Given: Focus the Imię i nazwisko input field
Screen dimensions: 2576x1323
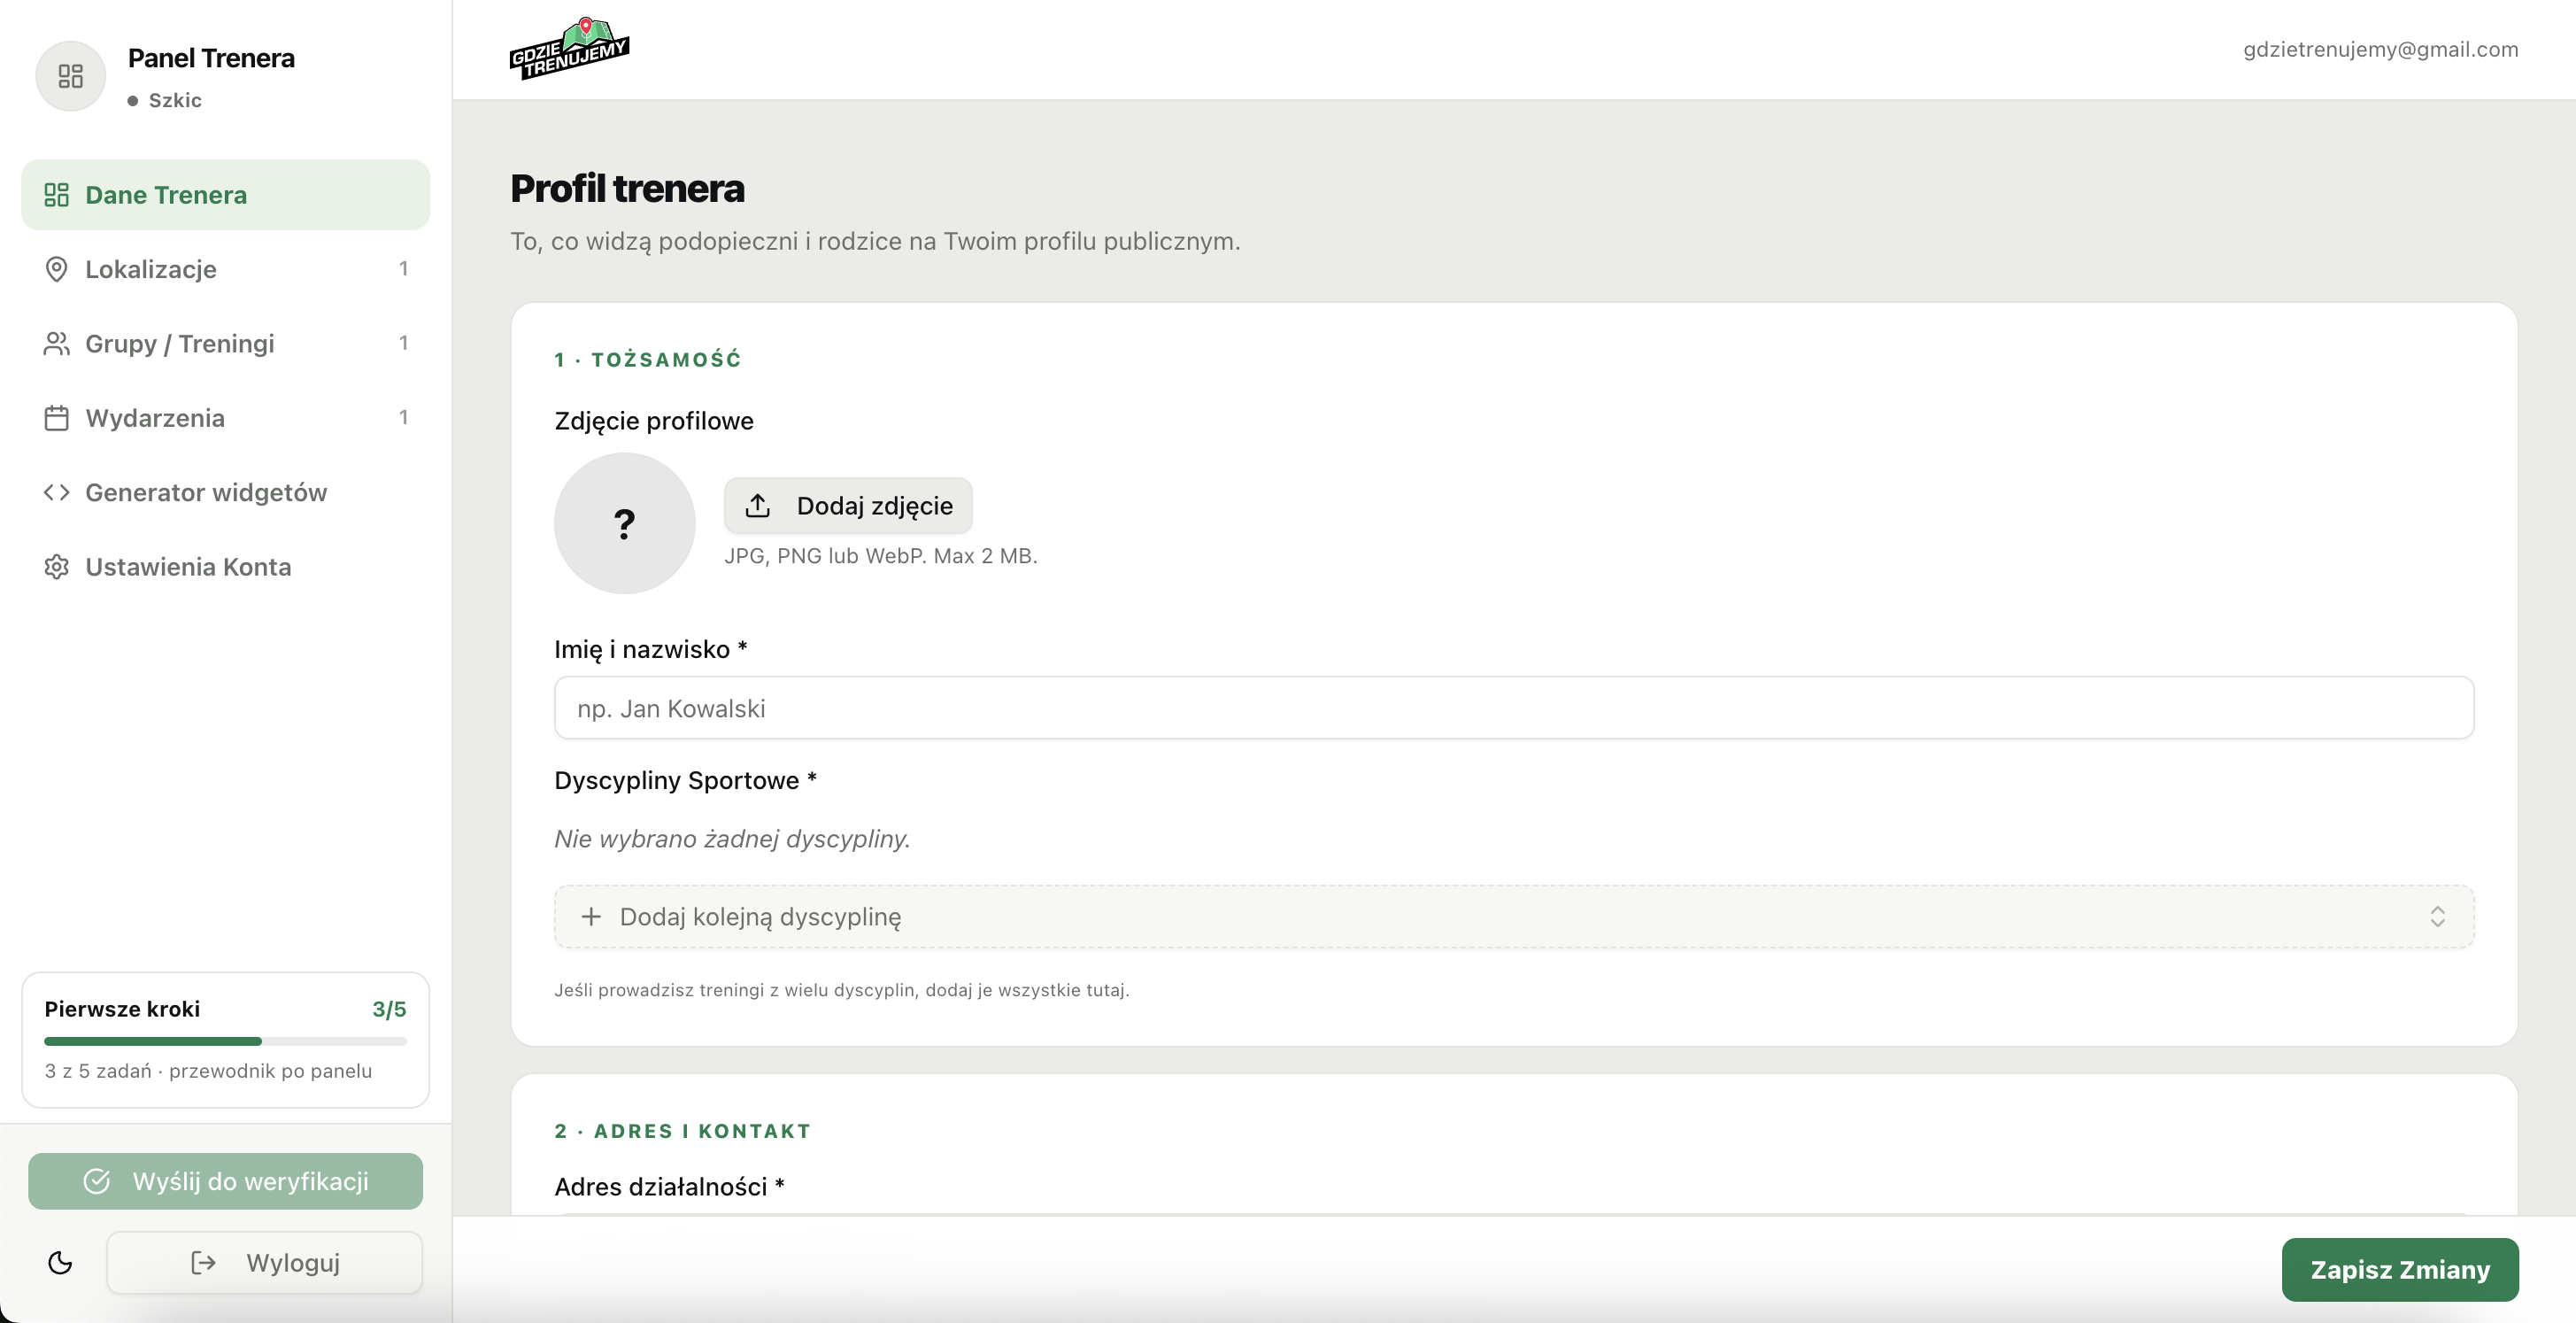Looking at the screenshot, I should click(1514, 708).
